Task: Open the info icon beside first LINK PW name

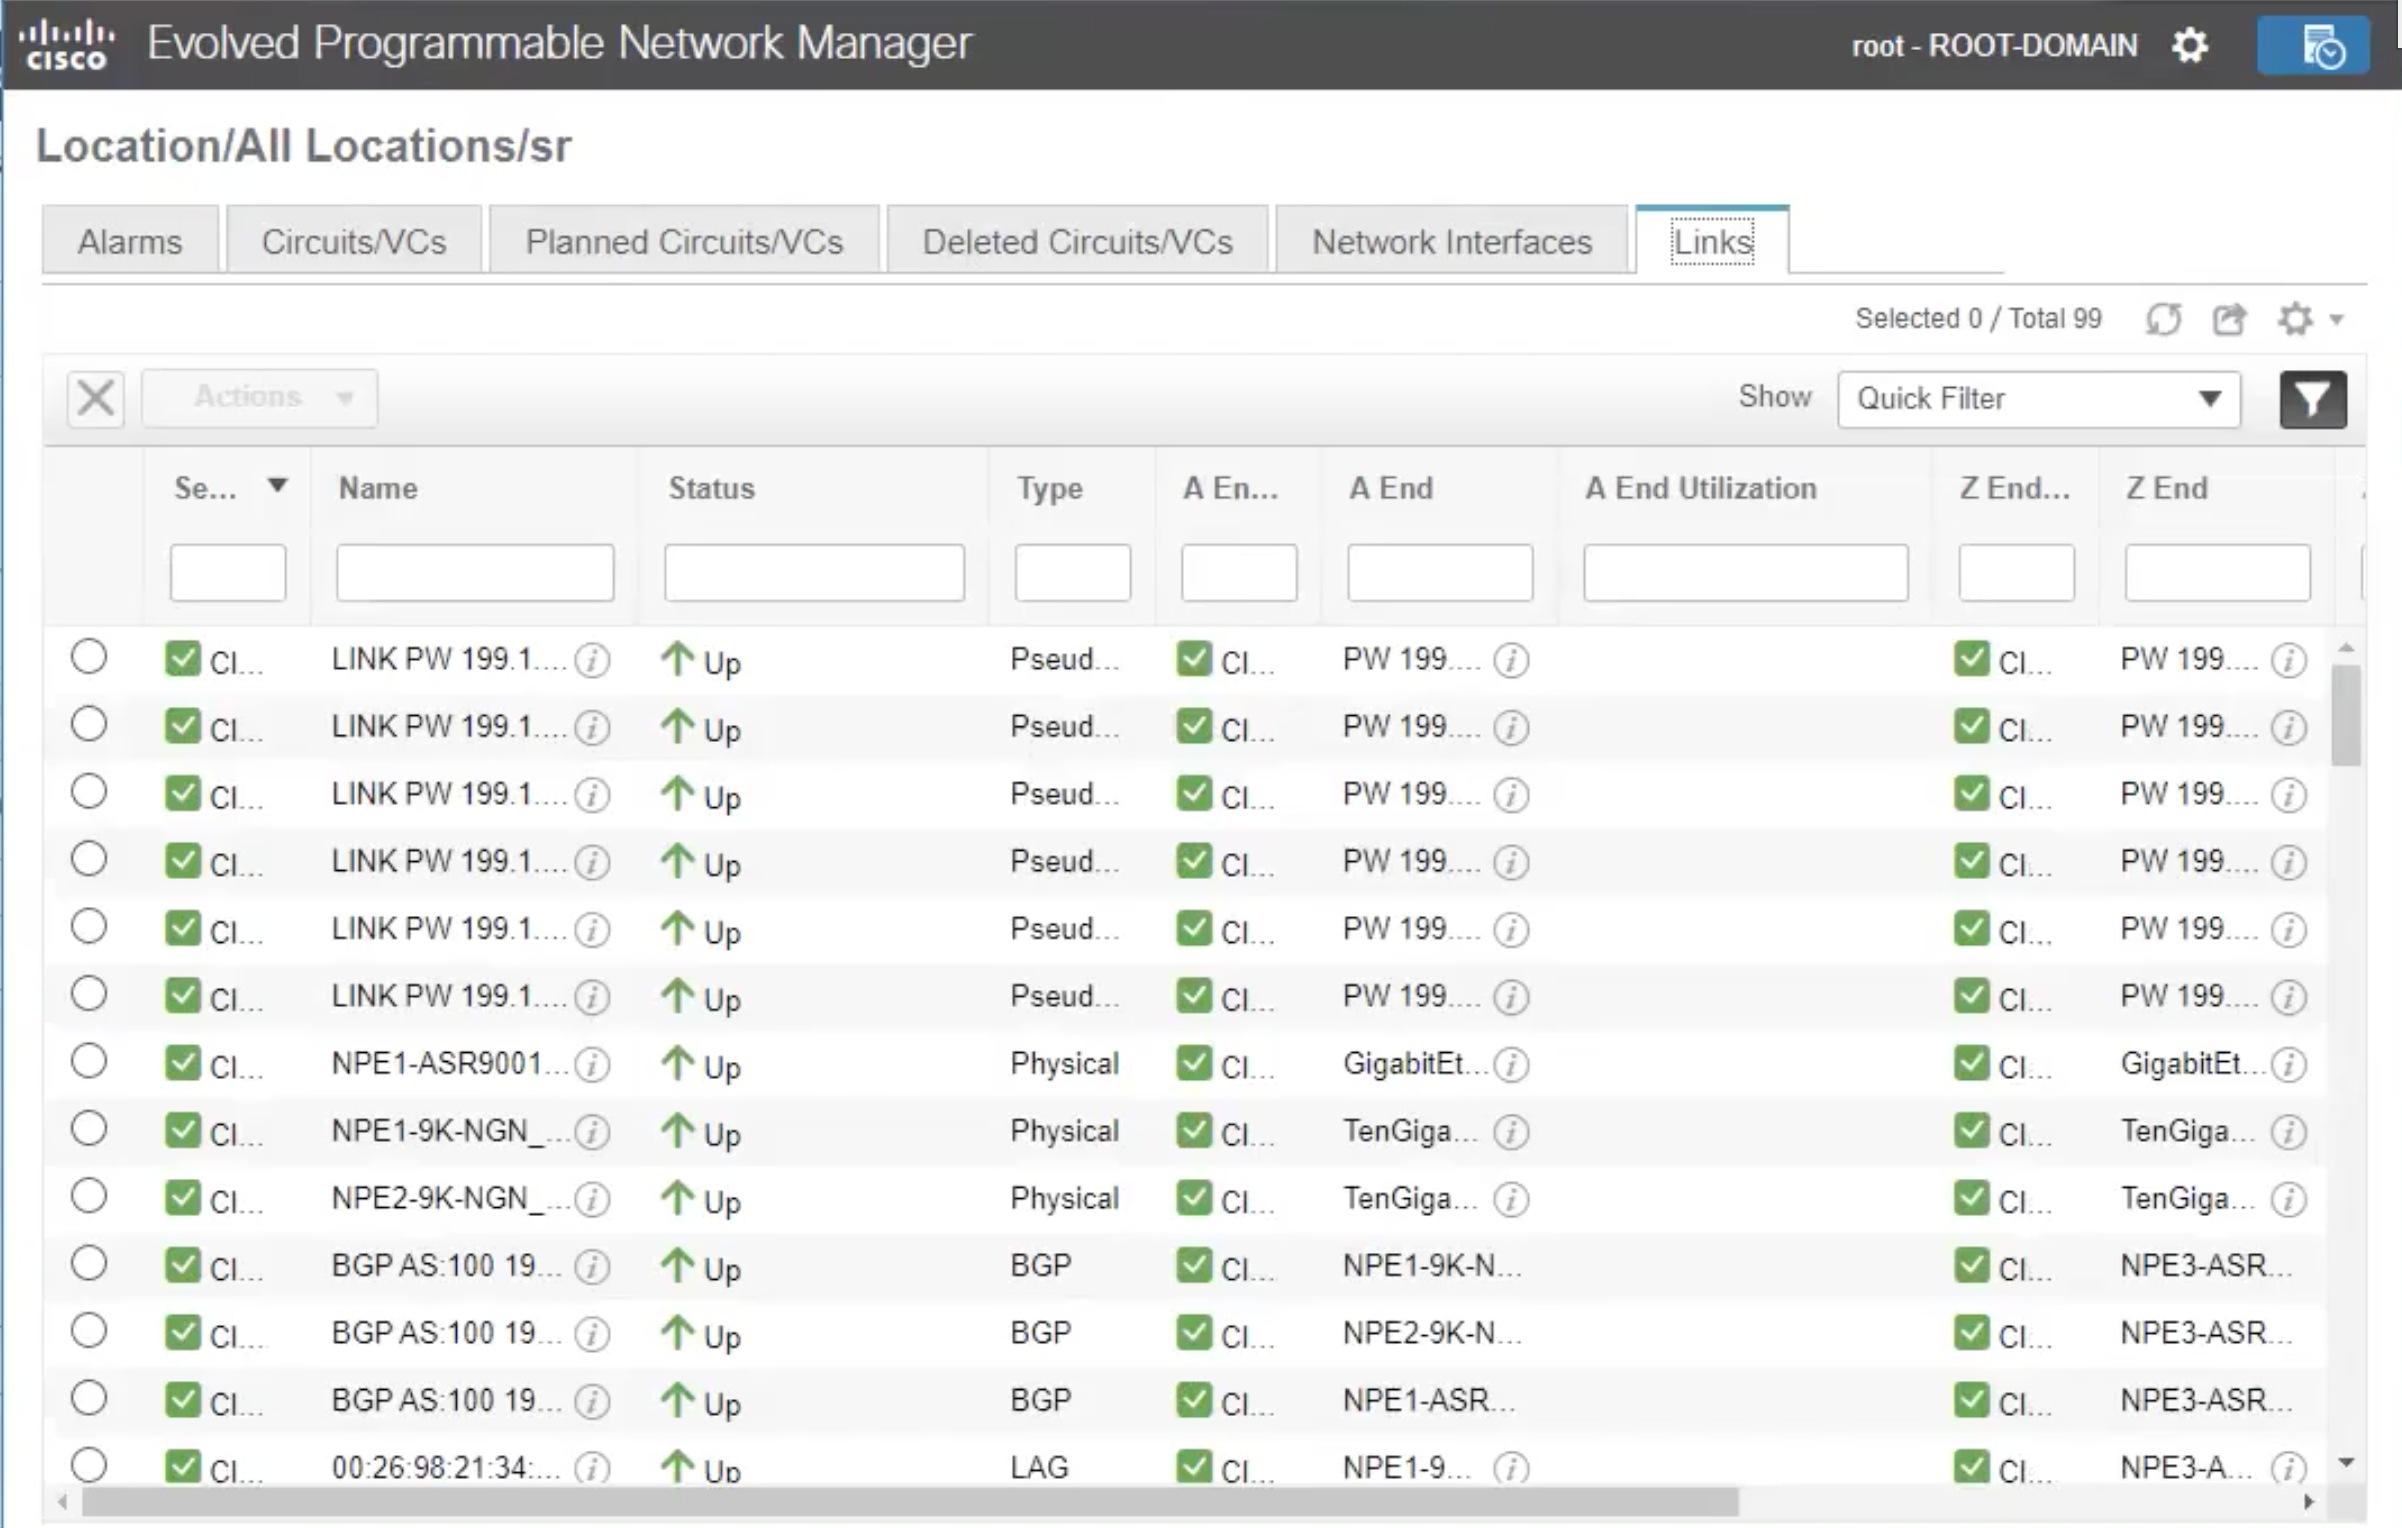Action: 592,660
